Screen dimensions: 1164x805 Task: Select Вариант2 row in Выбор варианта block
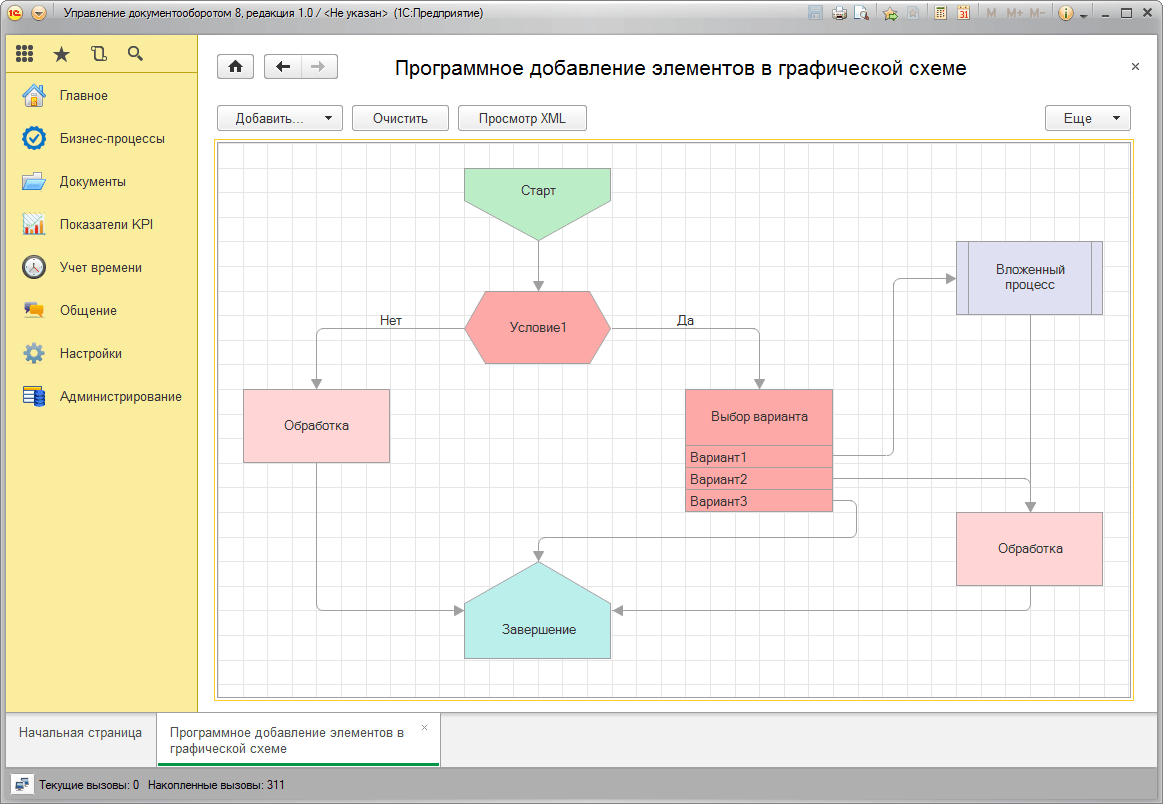[x=758, y=479]
